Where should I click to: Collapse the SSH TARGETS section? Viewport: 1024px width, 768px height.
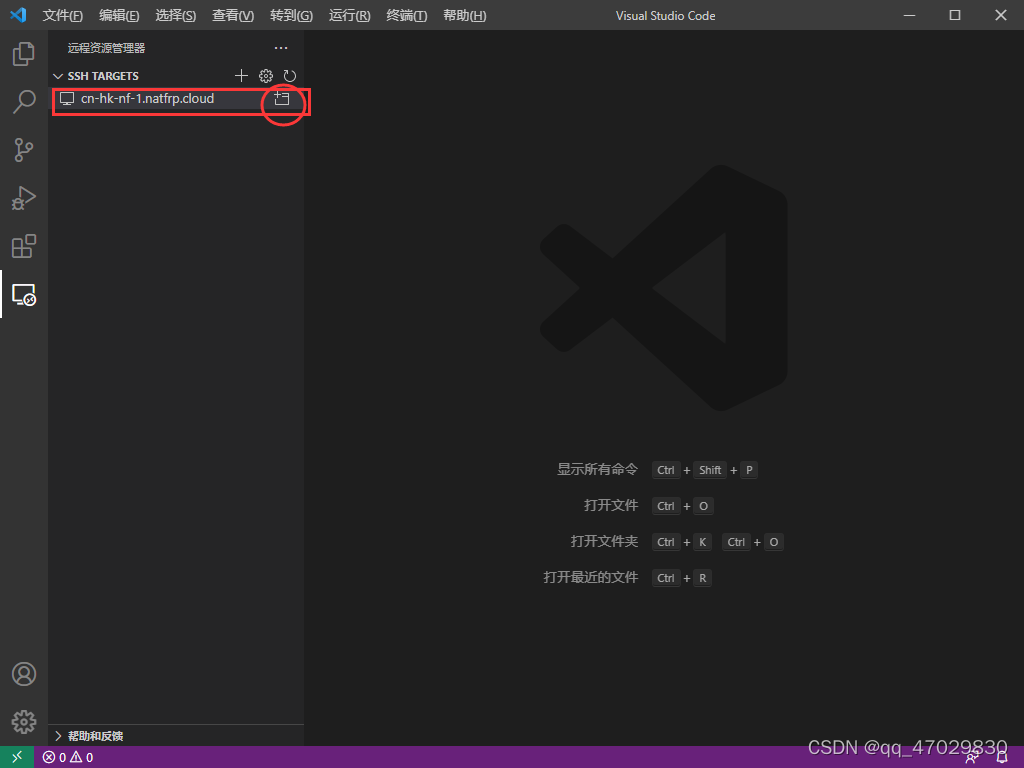pos(57,76)
